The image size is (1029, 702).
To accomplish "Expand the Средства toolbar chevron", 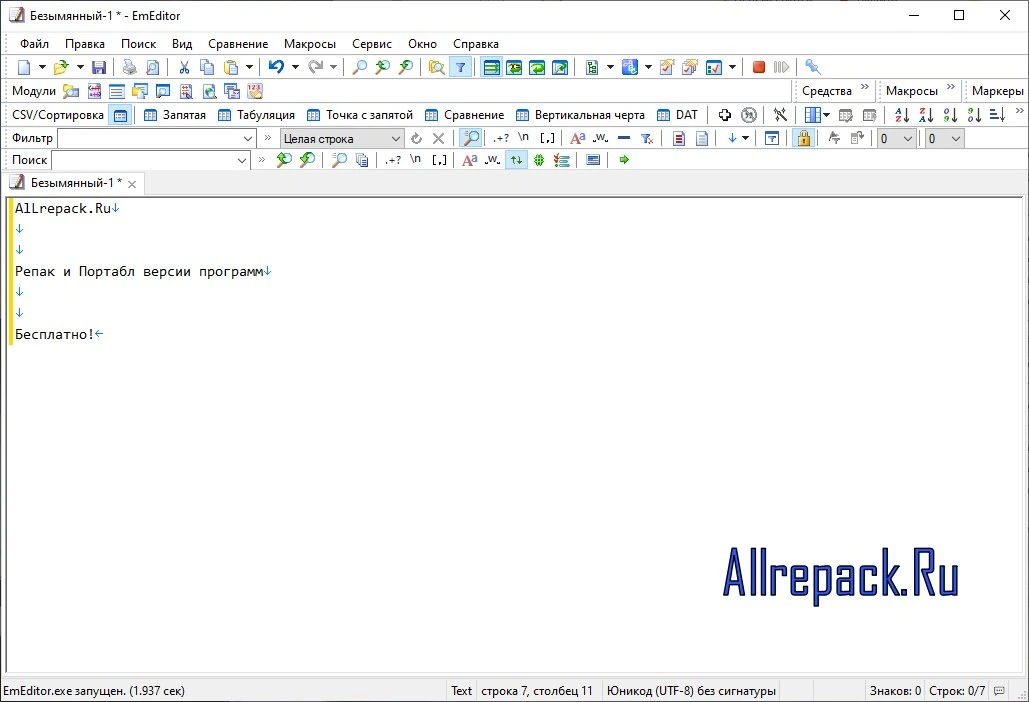I will pyautogui.click(x=864, y=87).
